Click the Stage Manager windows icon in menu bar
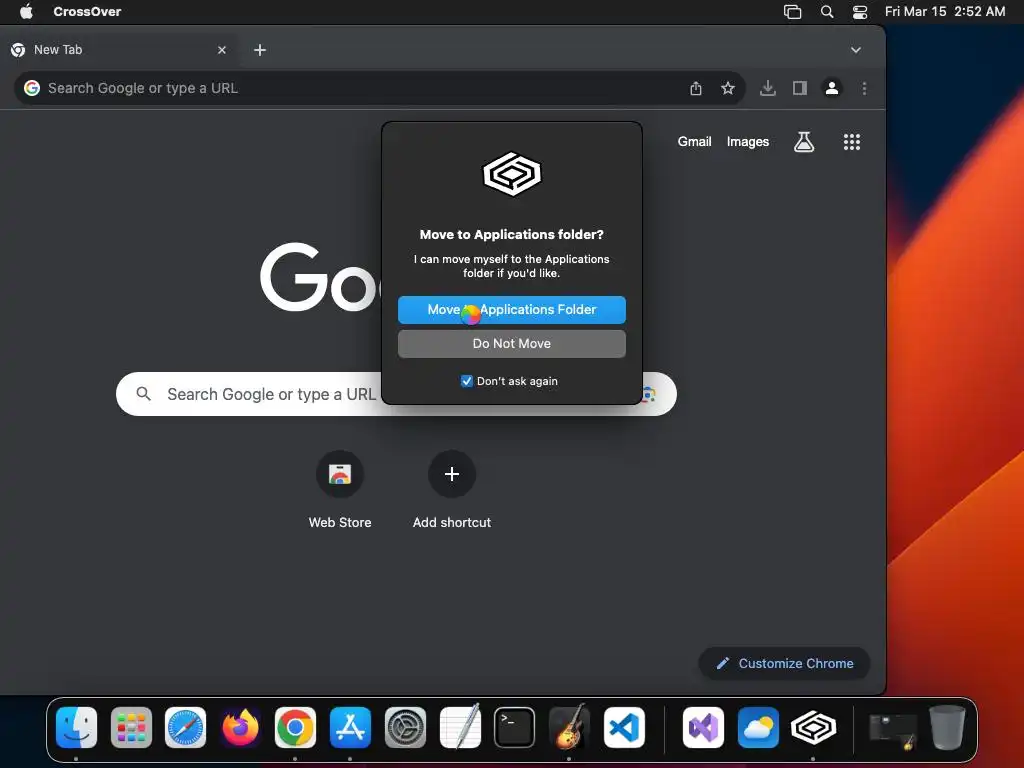 [792, 11]
